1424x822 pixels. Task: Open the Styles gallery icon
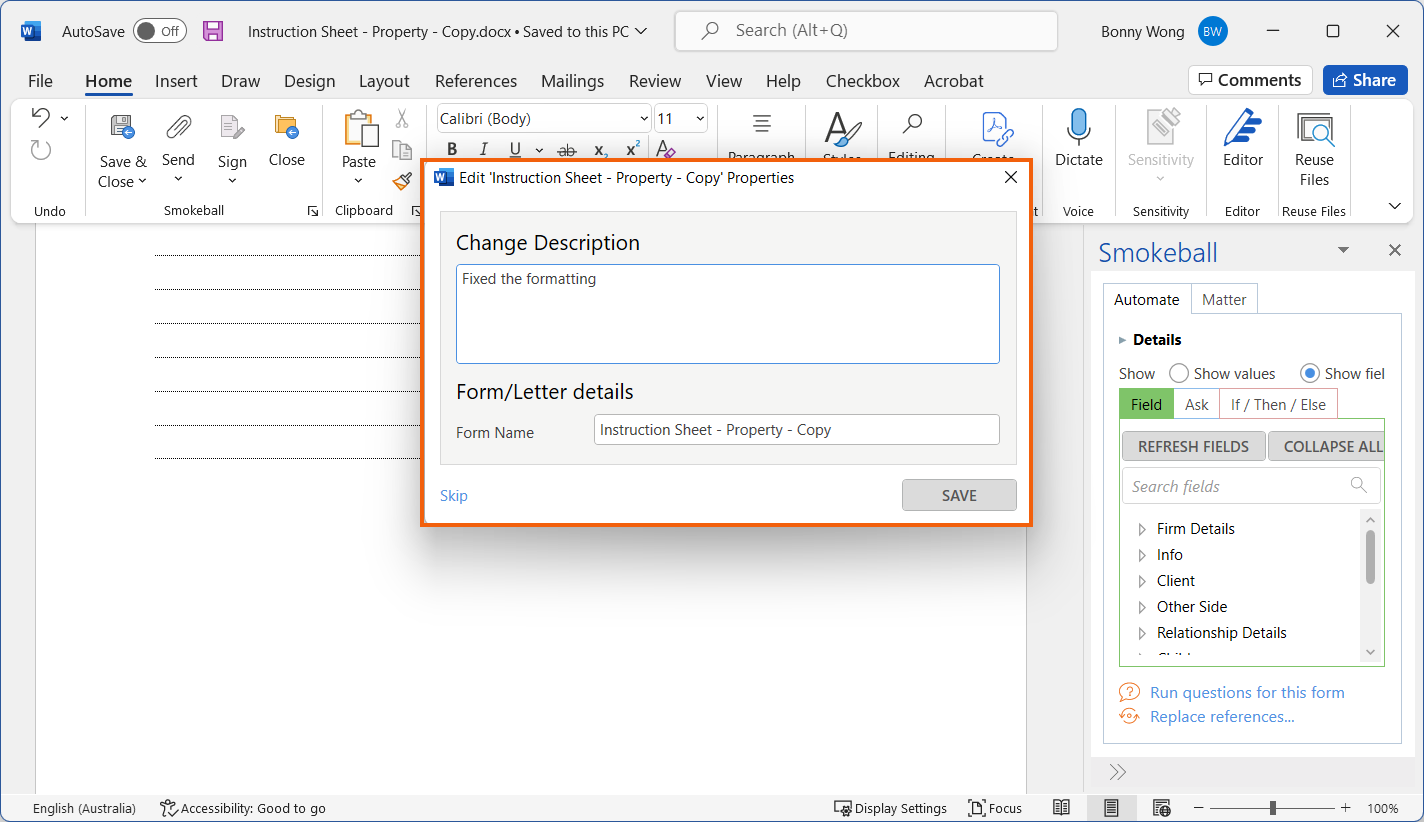tap(842, 130)
